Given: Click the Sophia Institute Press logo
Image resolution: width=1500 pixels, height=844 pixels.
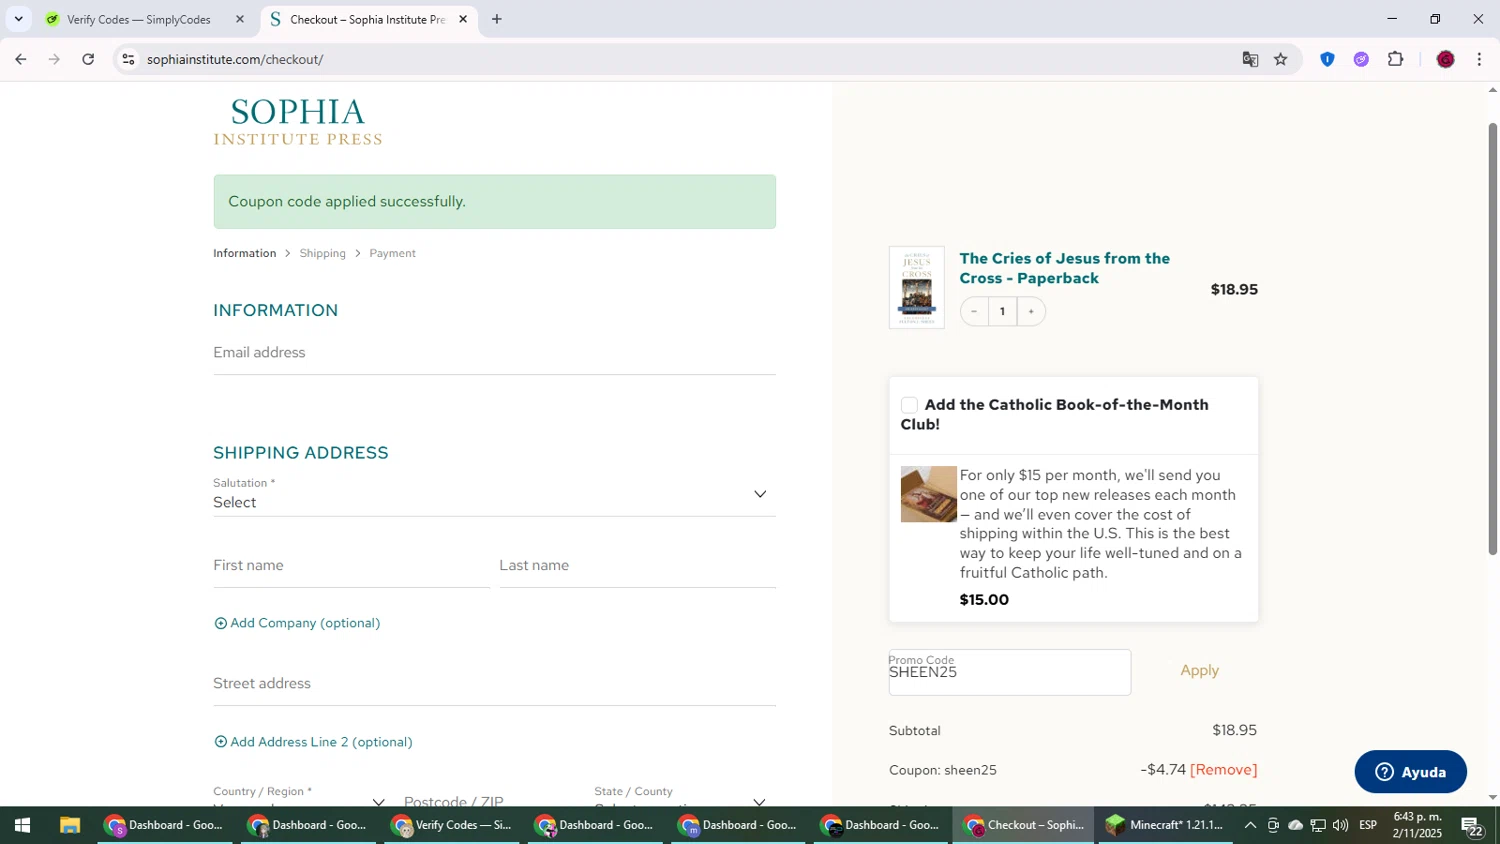Looking at the screenshot, I should [297, 121].
